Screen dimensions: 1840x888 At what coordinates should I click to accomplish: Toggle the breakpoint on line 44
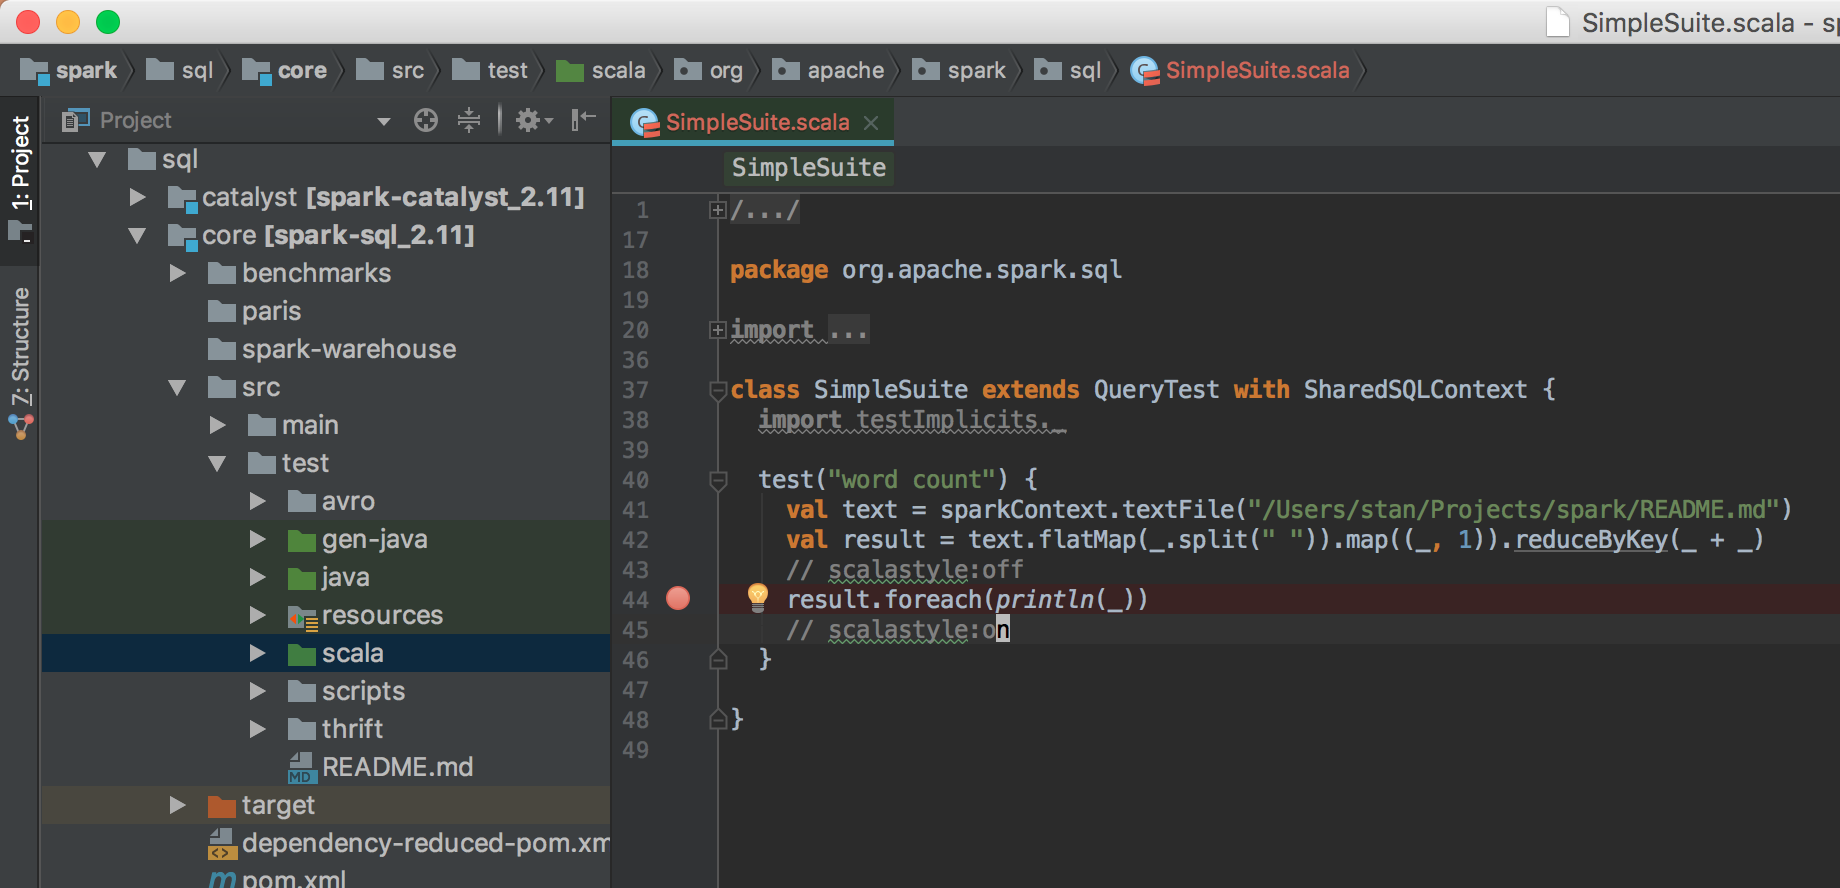click(x=678, y=599)
